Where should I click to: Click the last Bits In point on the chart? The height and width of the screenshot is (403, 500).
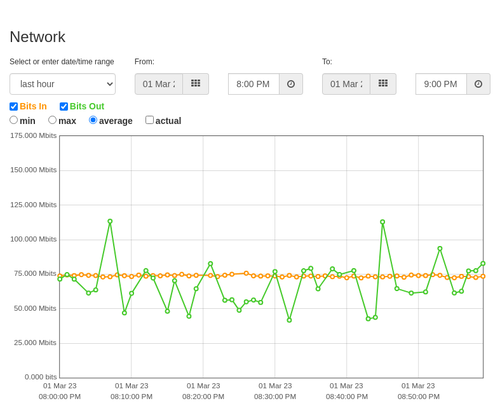click(x=483, y=276)
